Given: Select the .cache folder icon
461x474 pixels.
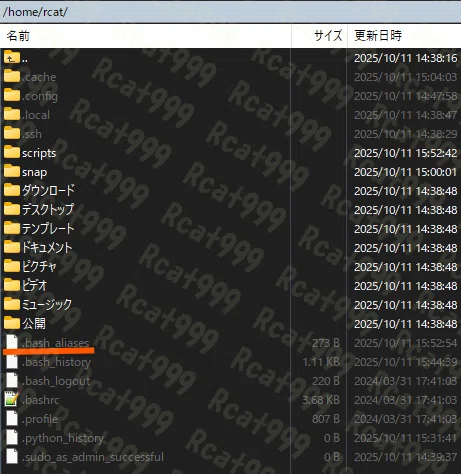Looking at the screenshot, I should point(12,77).
